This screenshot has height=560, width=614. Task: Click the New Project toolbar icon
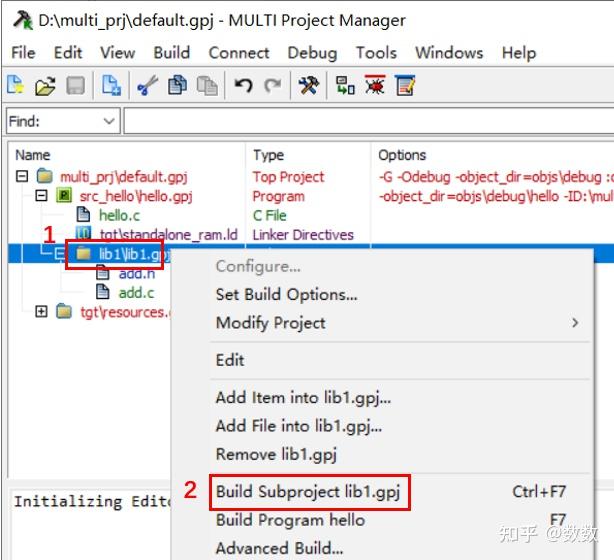click(16, 85)
